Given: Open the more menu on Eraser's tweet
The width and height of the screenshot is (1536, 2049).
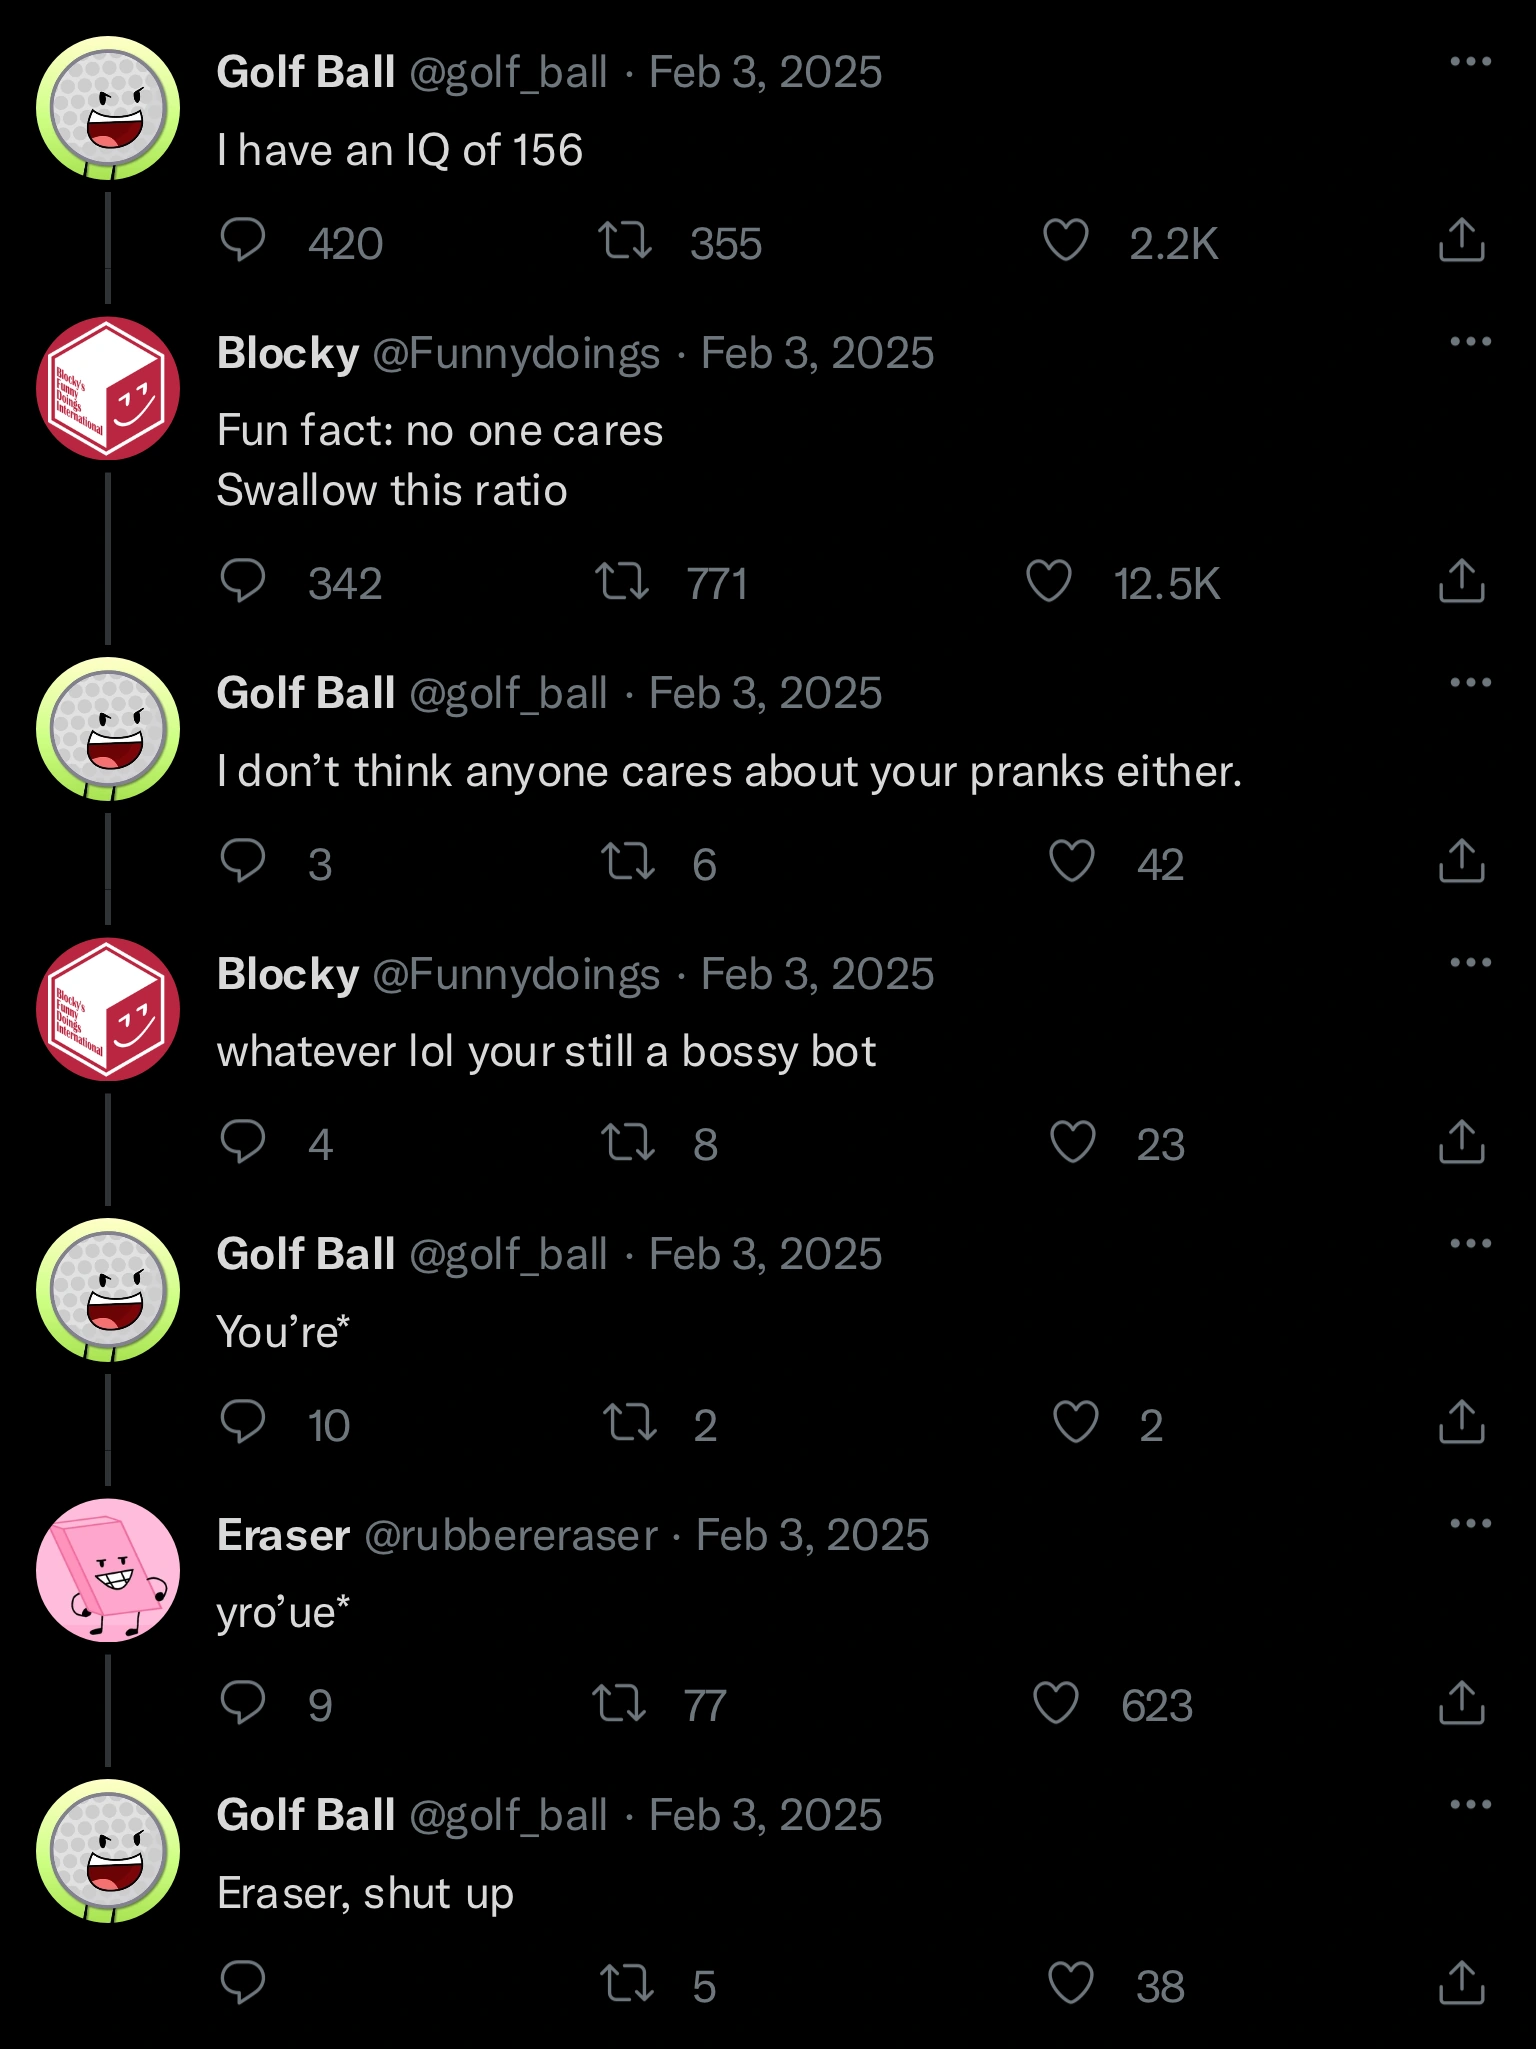Looking at the screenshot, I should point(1471,1521).
